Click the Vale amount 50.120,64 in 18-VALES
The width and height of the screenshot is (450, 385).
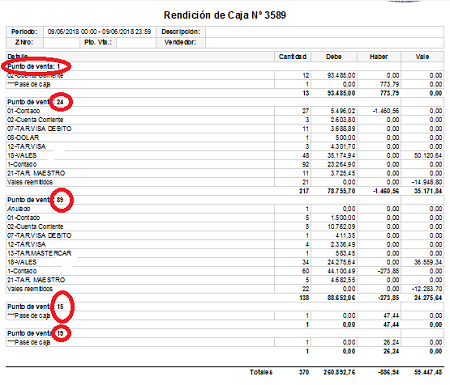(428, 156)
